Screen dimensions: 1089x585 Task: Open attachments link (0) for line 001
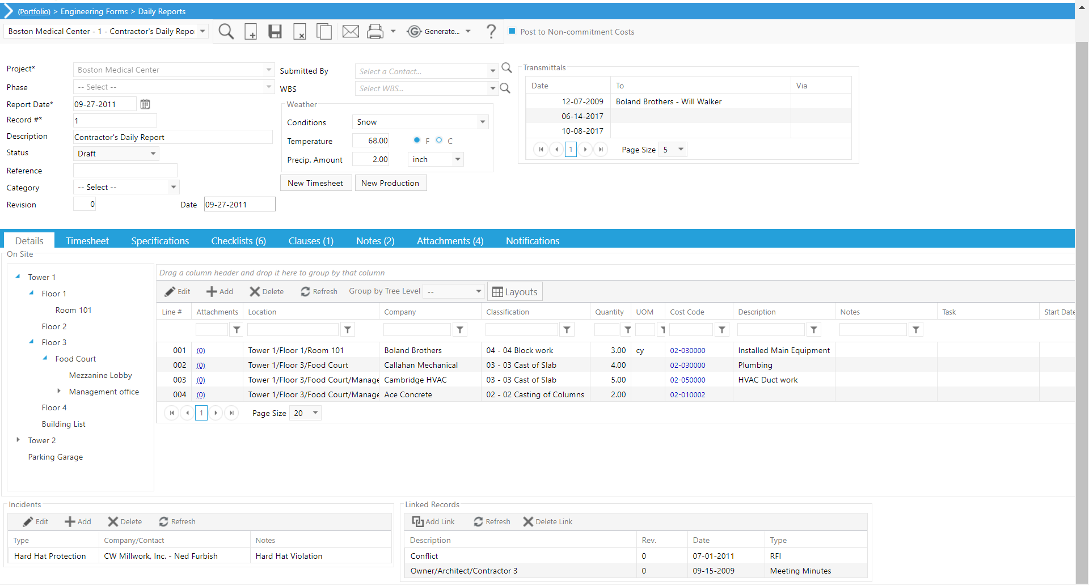click(201, 351)
